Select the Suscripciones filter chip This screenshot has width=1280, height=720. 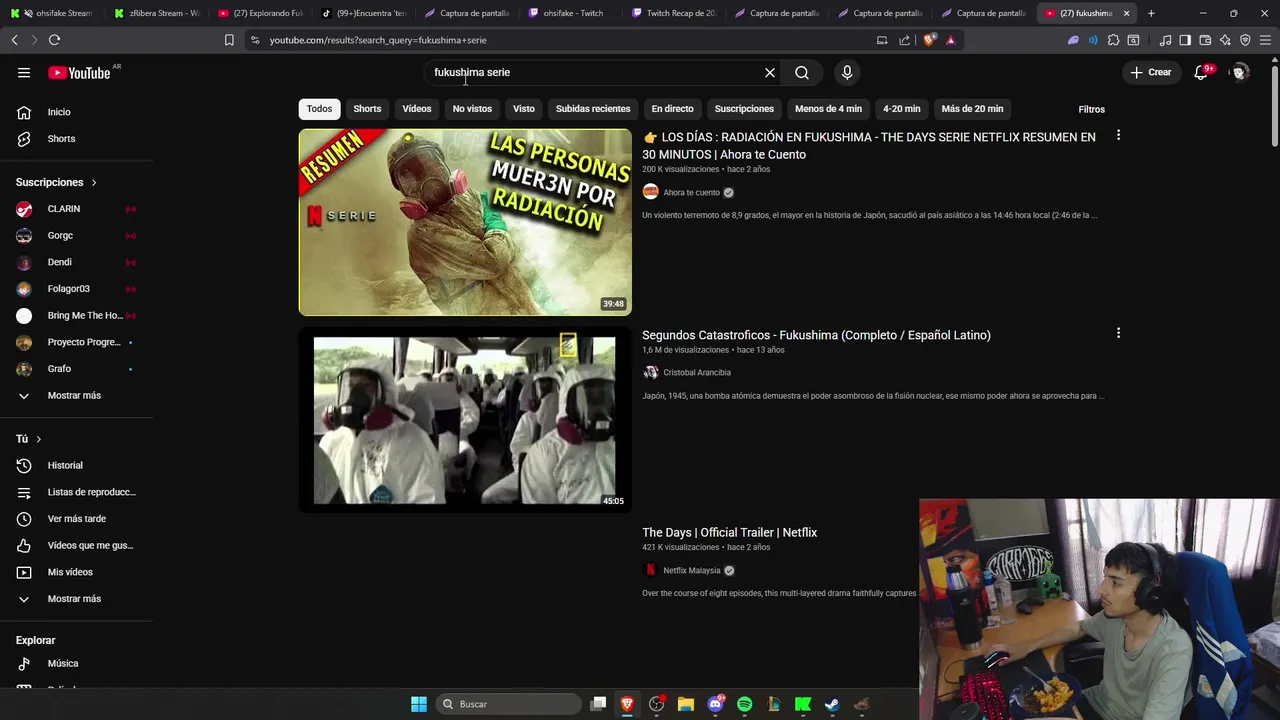(744, 109)
